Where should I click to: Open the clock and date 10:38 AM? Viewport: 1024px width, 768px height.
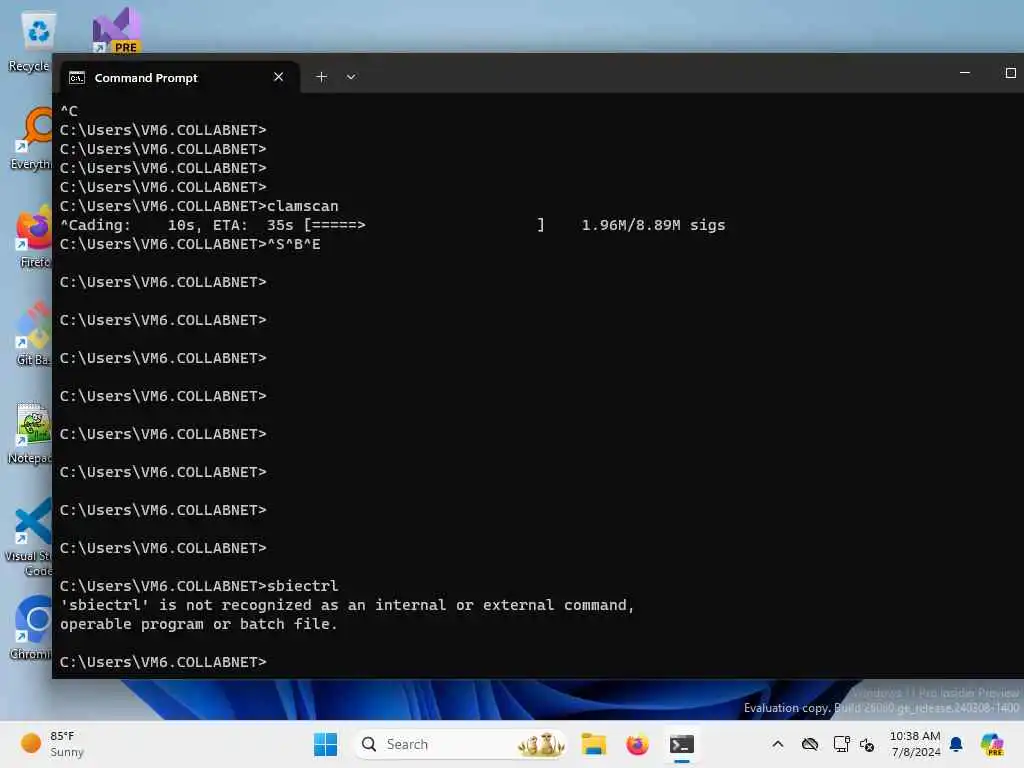click(x=915, y=744)
